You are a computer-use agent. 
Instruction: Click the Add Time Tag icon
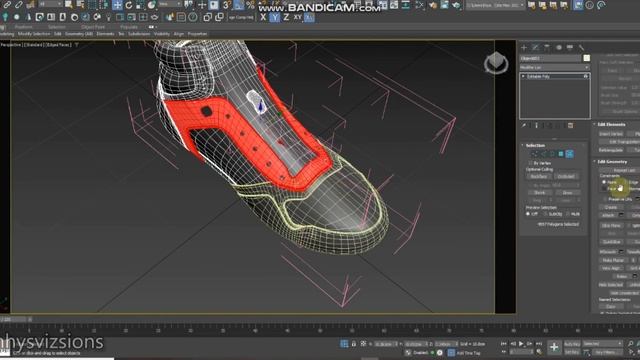click(x=451, y=353)
